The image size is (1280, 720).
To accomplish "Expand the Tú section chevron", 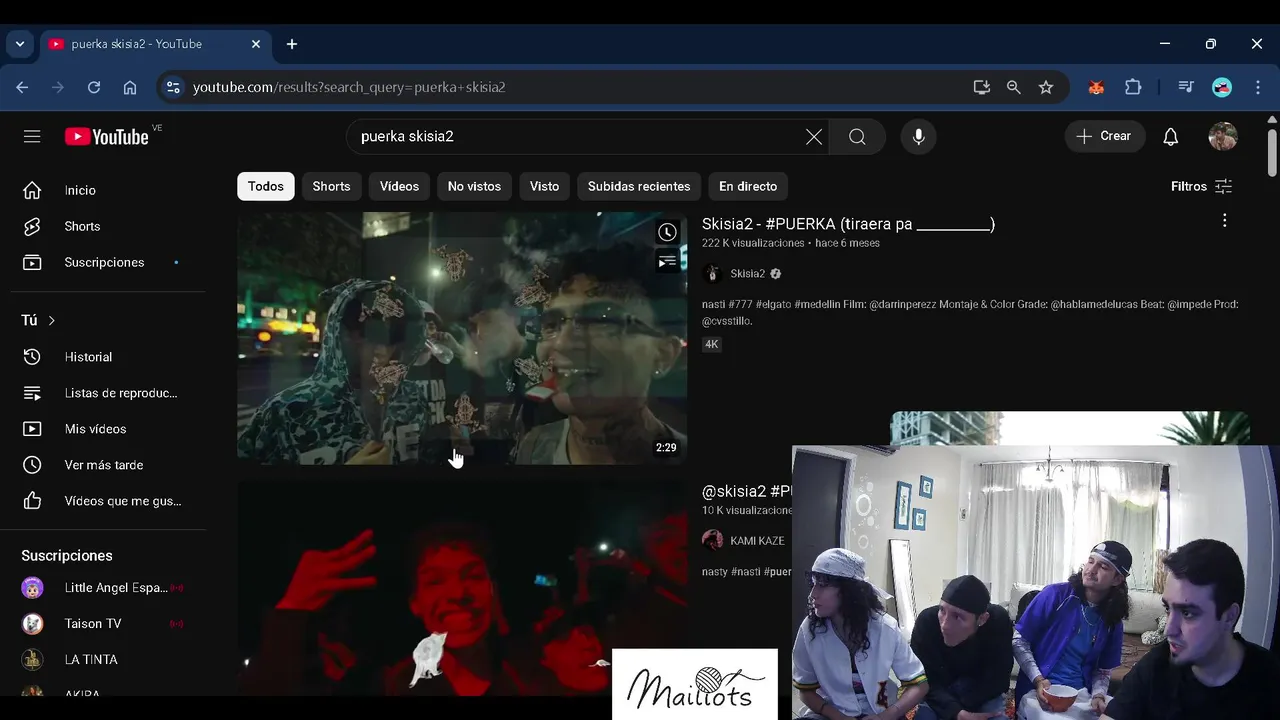I will click(51, 320).
